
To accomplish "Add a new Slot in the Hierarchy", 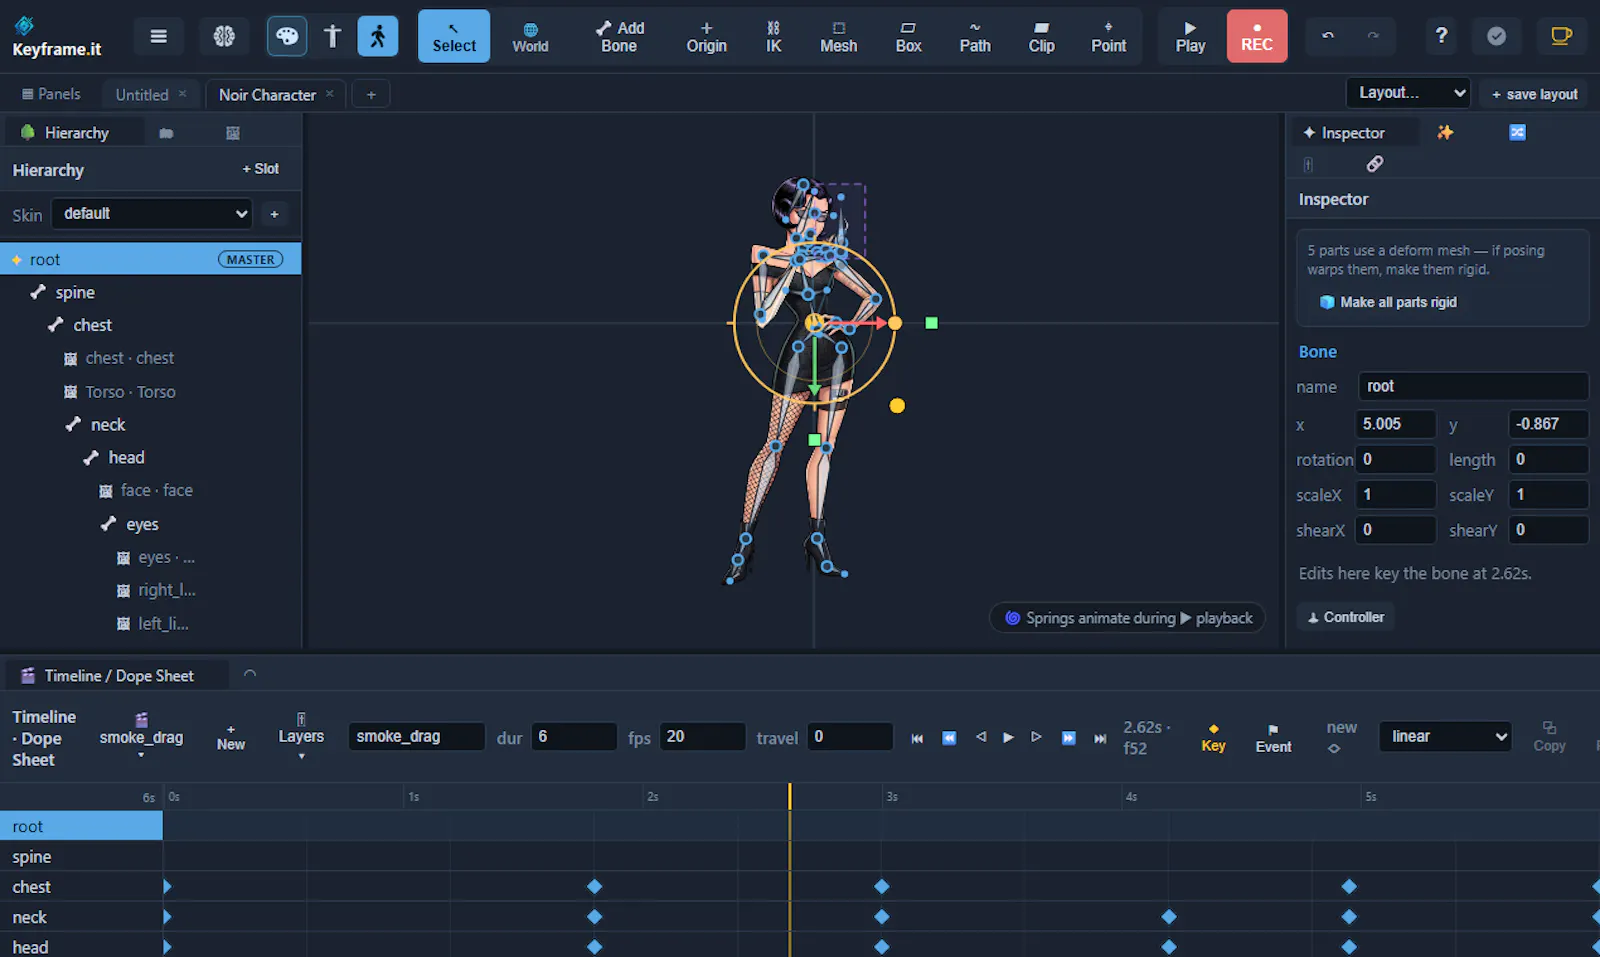I will [x=260, y=169].
